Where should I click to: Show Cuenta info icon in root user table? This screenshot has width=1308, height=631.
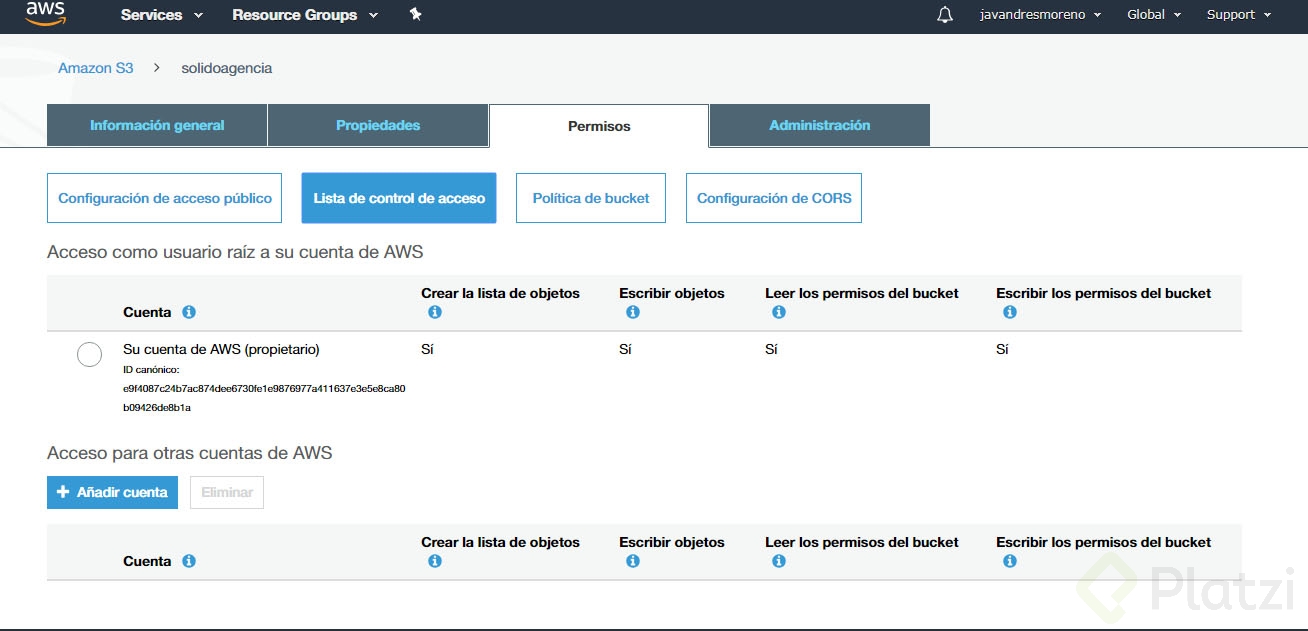[x=189, y=312]
